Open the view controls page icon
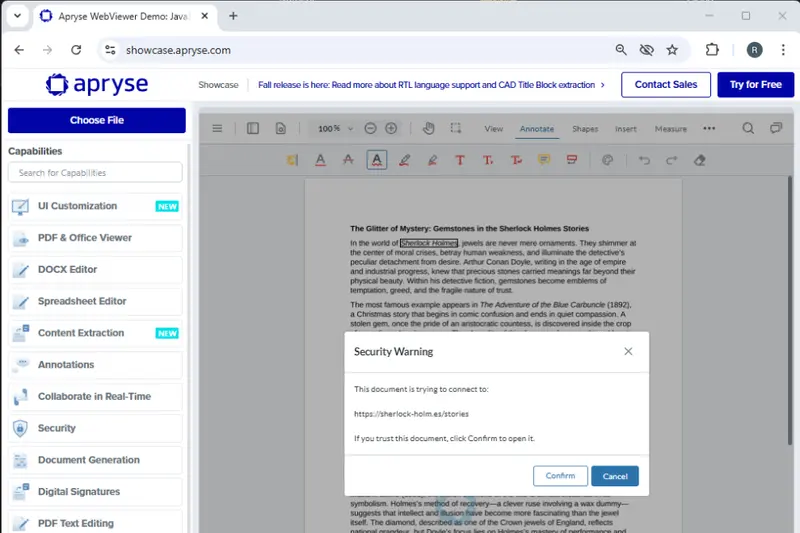Viewport: 800px width, 533px height. 281,129
